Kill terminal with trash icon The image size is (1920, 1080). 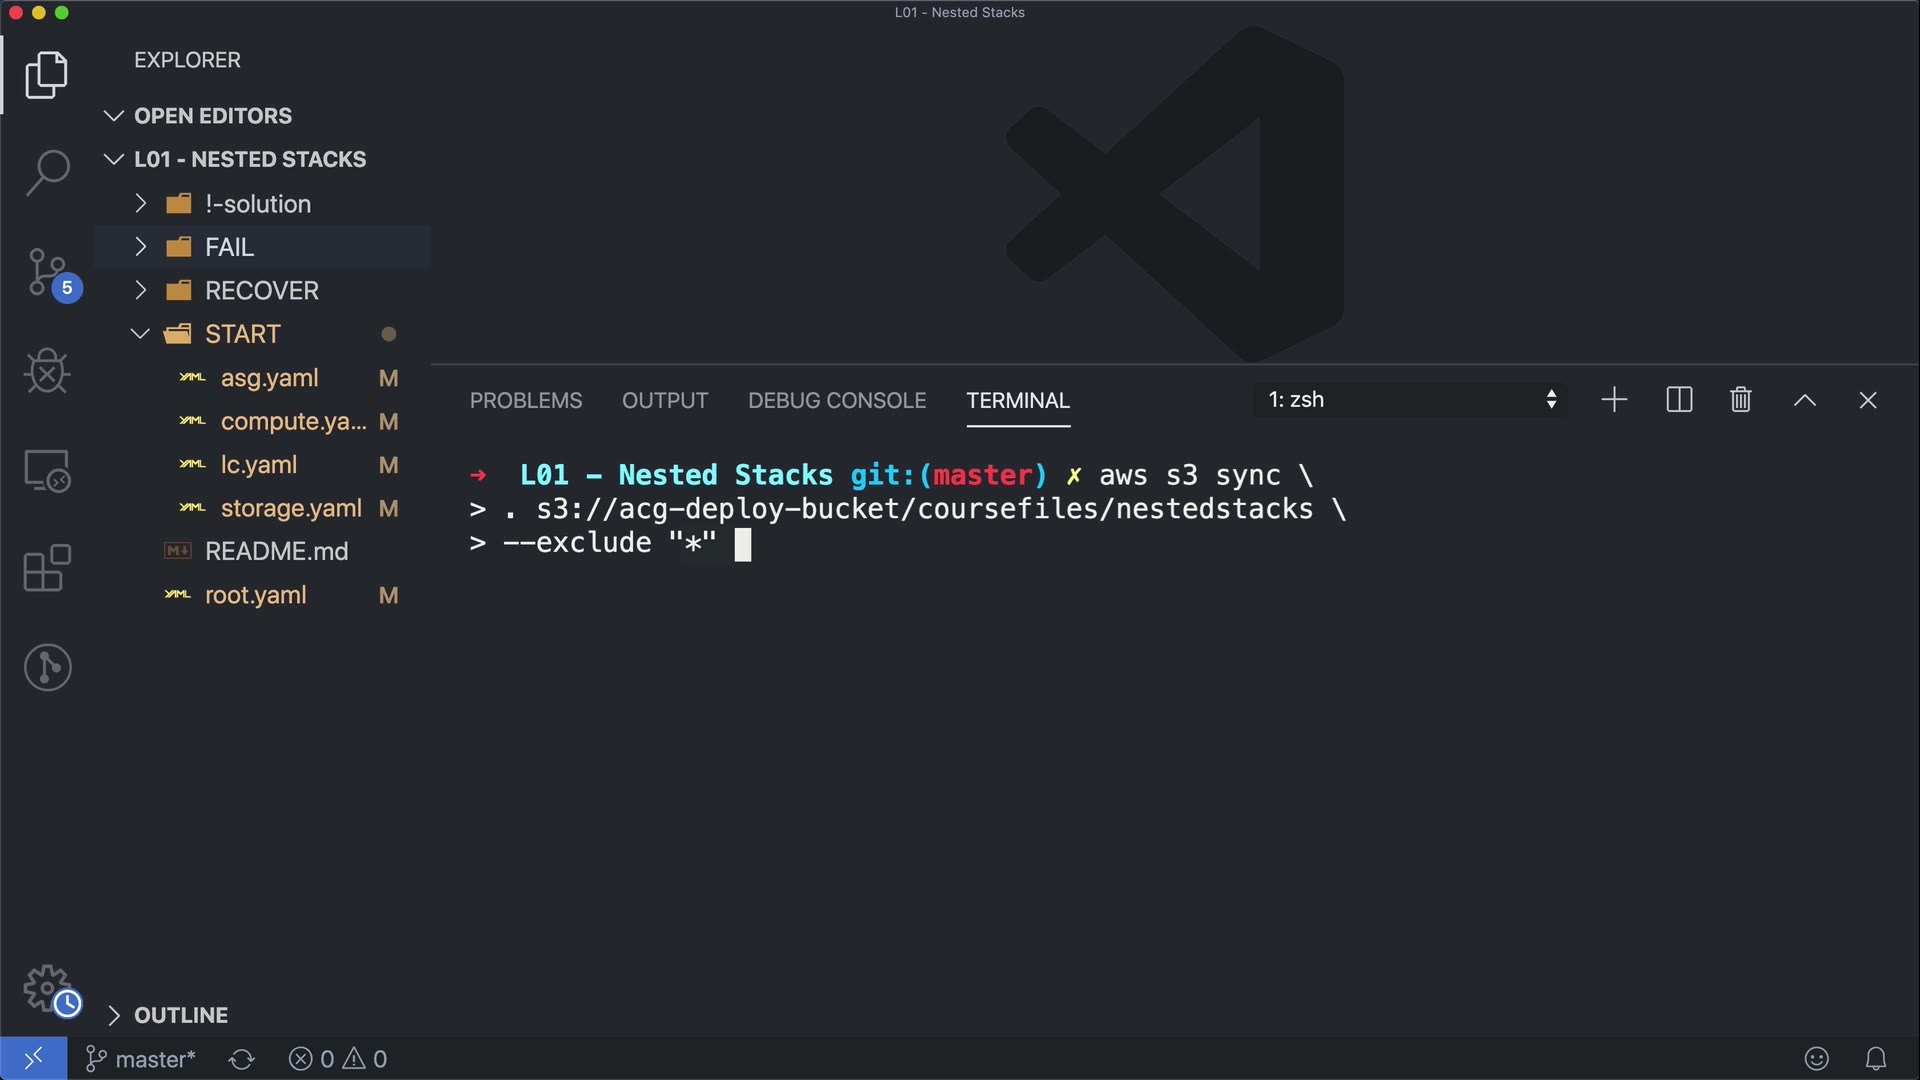point(1740,400)
